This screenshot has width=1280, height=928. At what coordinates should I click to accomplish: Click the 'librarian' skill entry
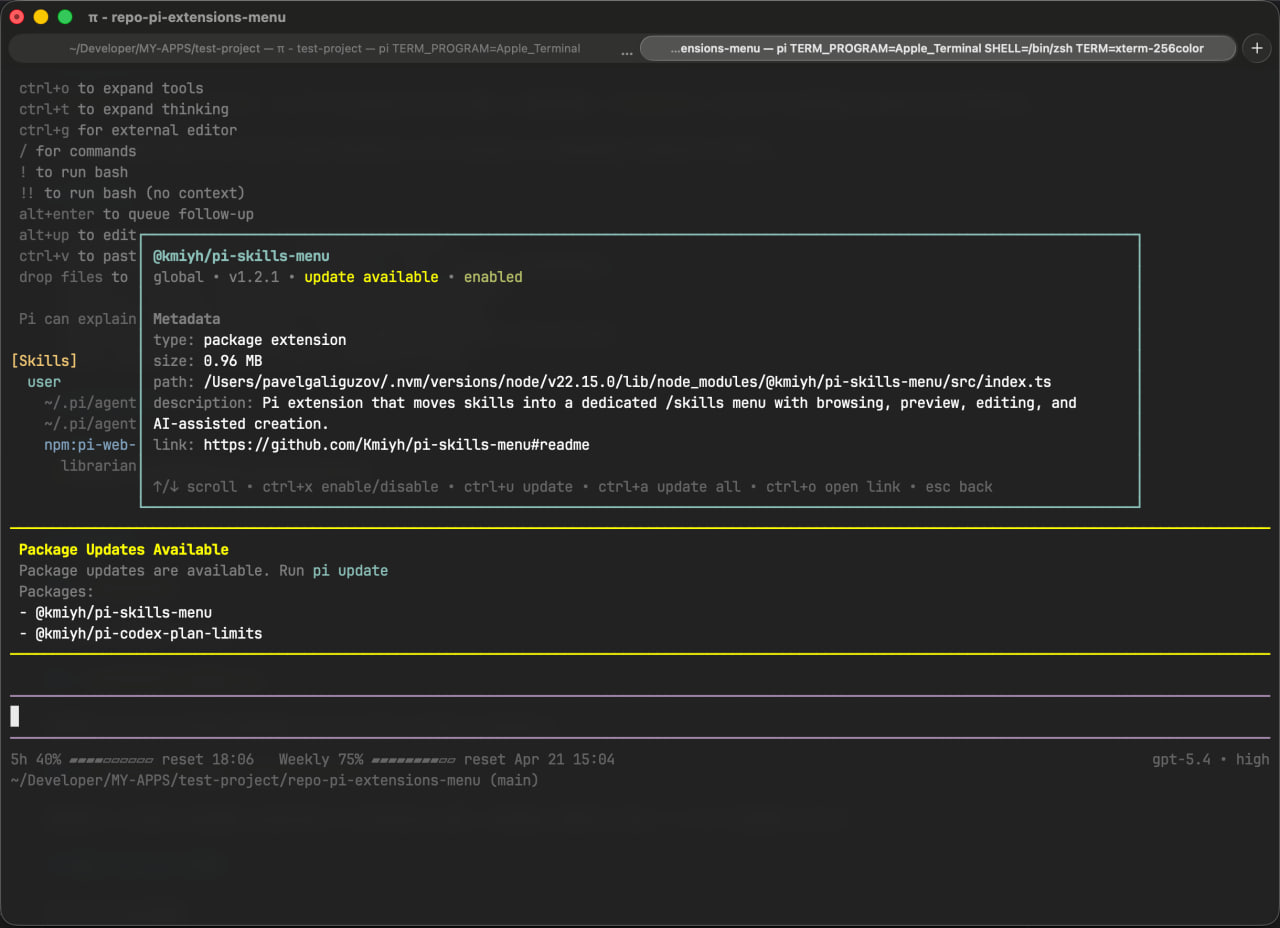[x=98, y=466]
